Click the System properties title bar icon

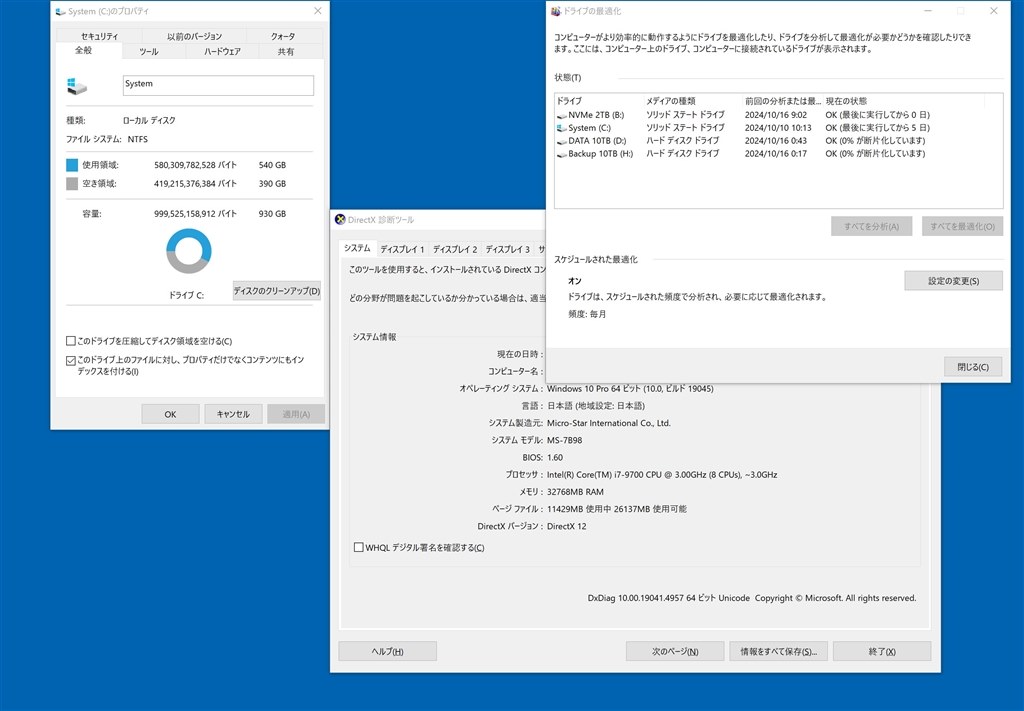[x=61, y=11]
